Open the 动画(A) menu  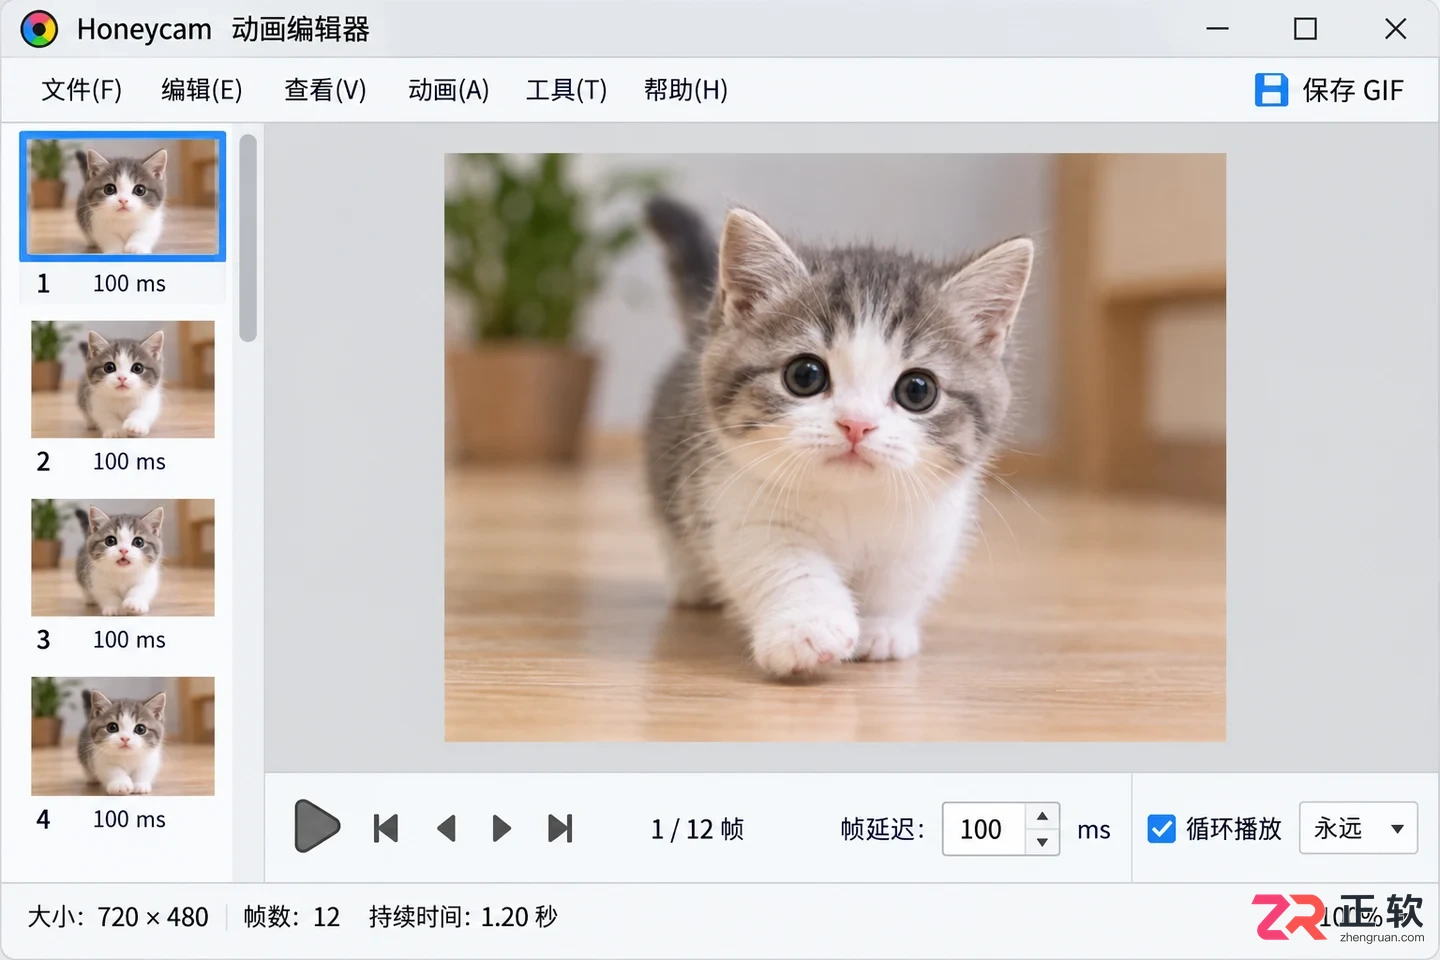pyautogui.click(x=448, y=90)
